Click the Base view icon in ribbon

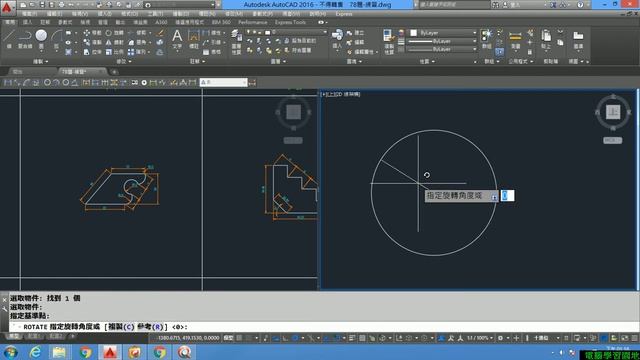coord(578,40)
